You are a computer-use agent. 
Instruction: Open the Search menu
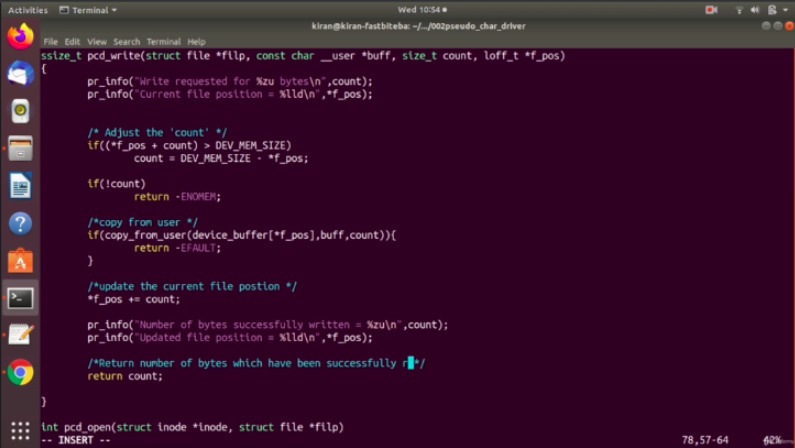tap(126, 42)
